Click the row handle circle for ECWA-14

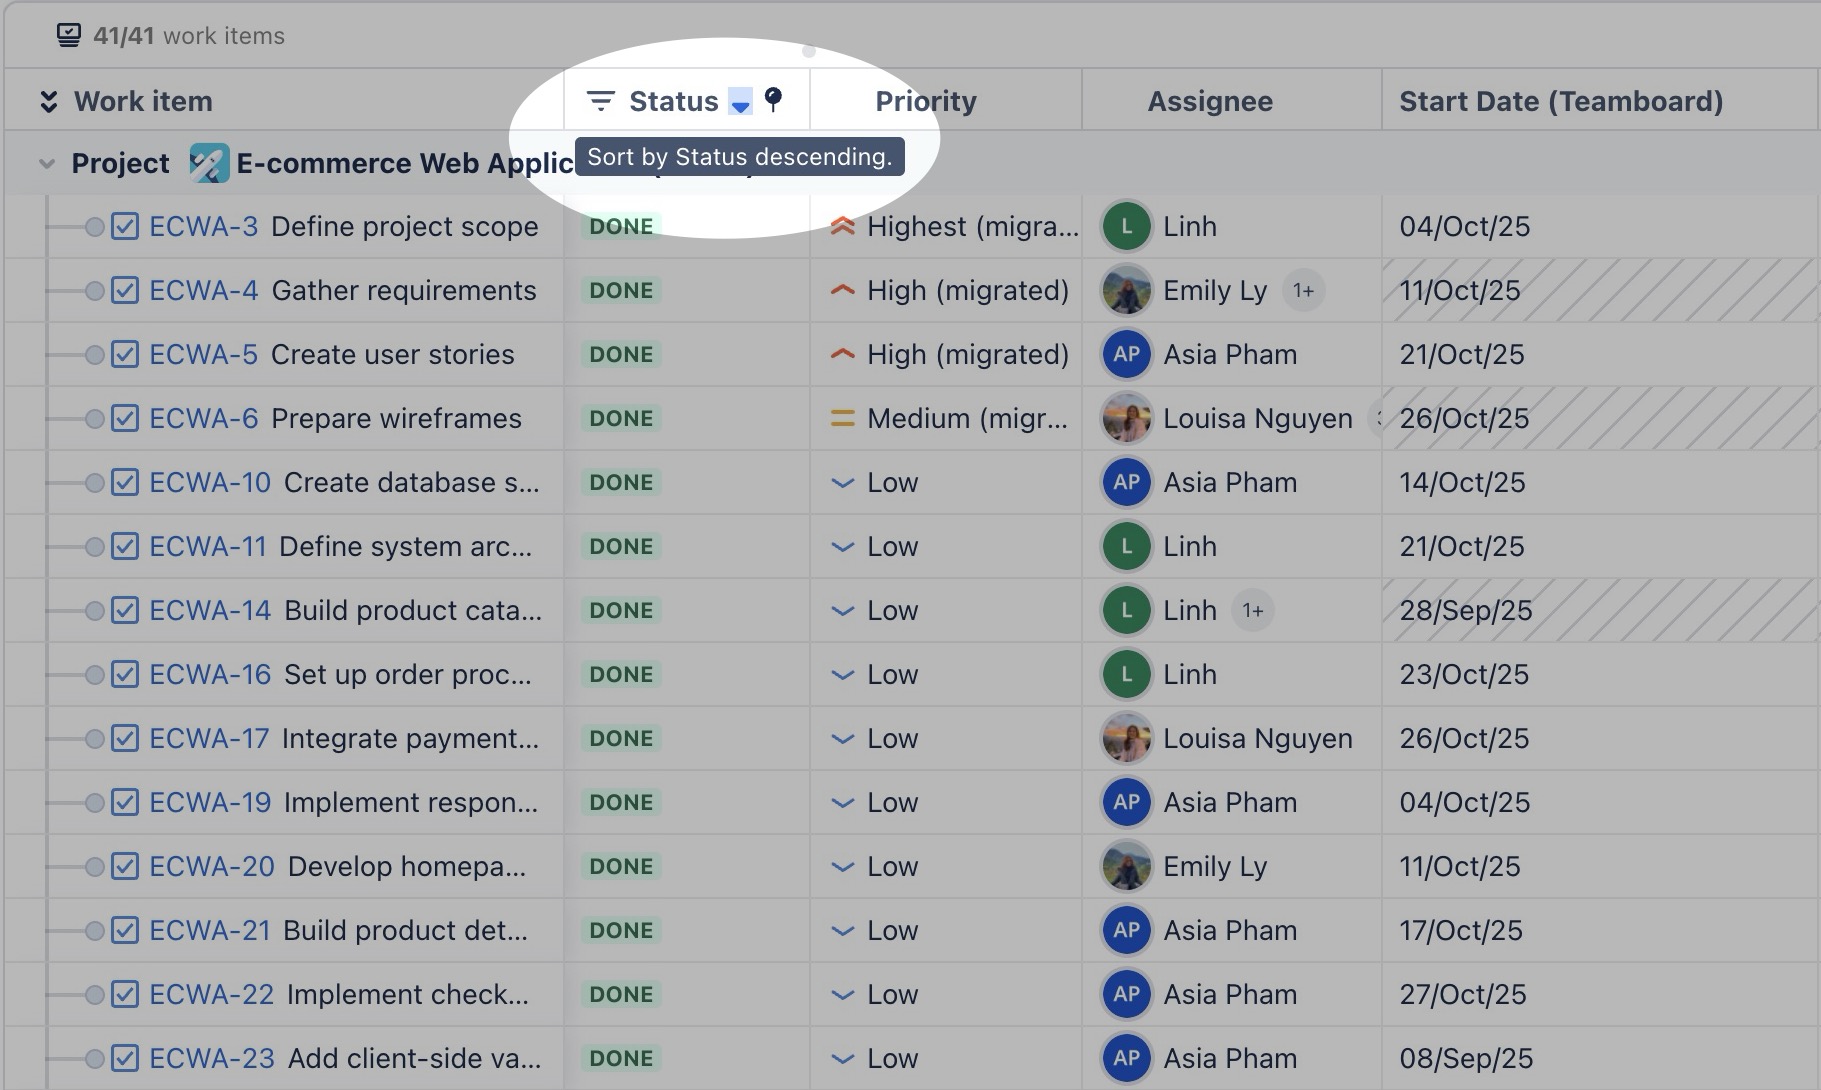[94, 611]
